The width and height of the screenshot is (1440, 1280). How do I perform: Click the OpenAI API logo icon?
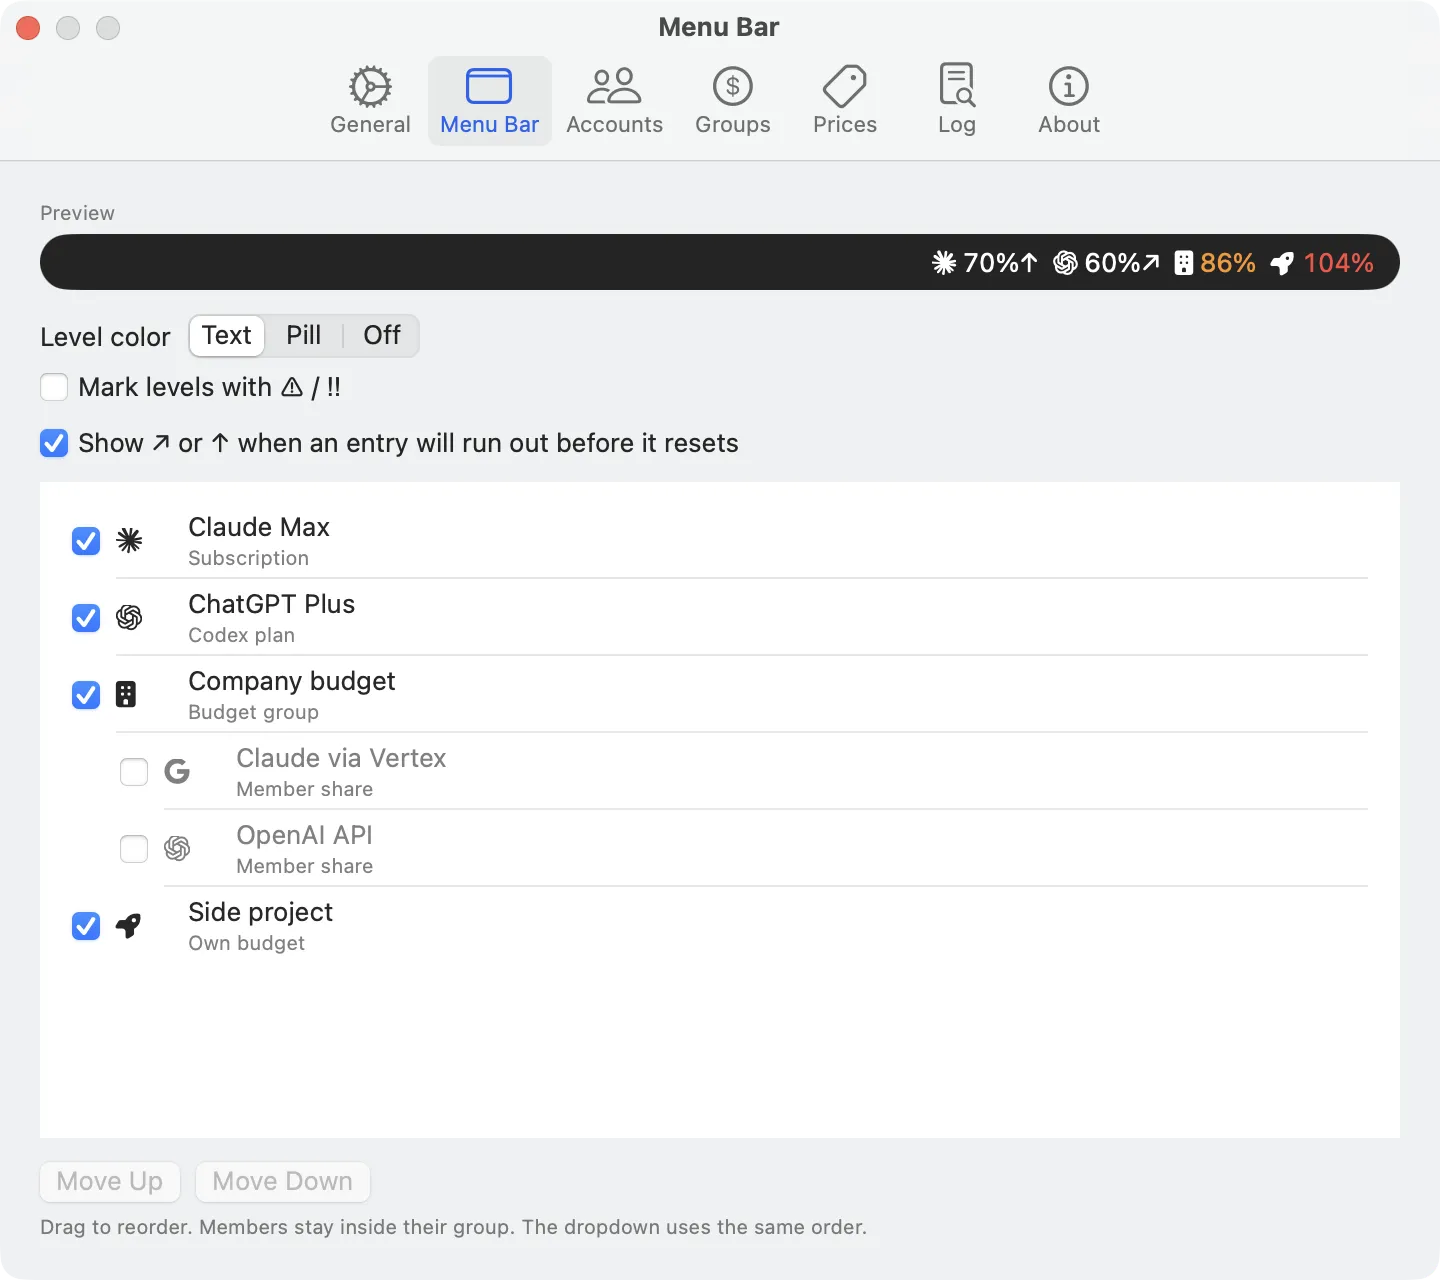[x=177, y=849]
